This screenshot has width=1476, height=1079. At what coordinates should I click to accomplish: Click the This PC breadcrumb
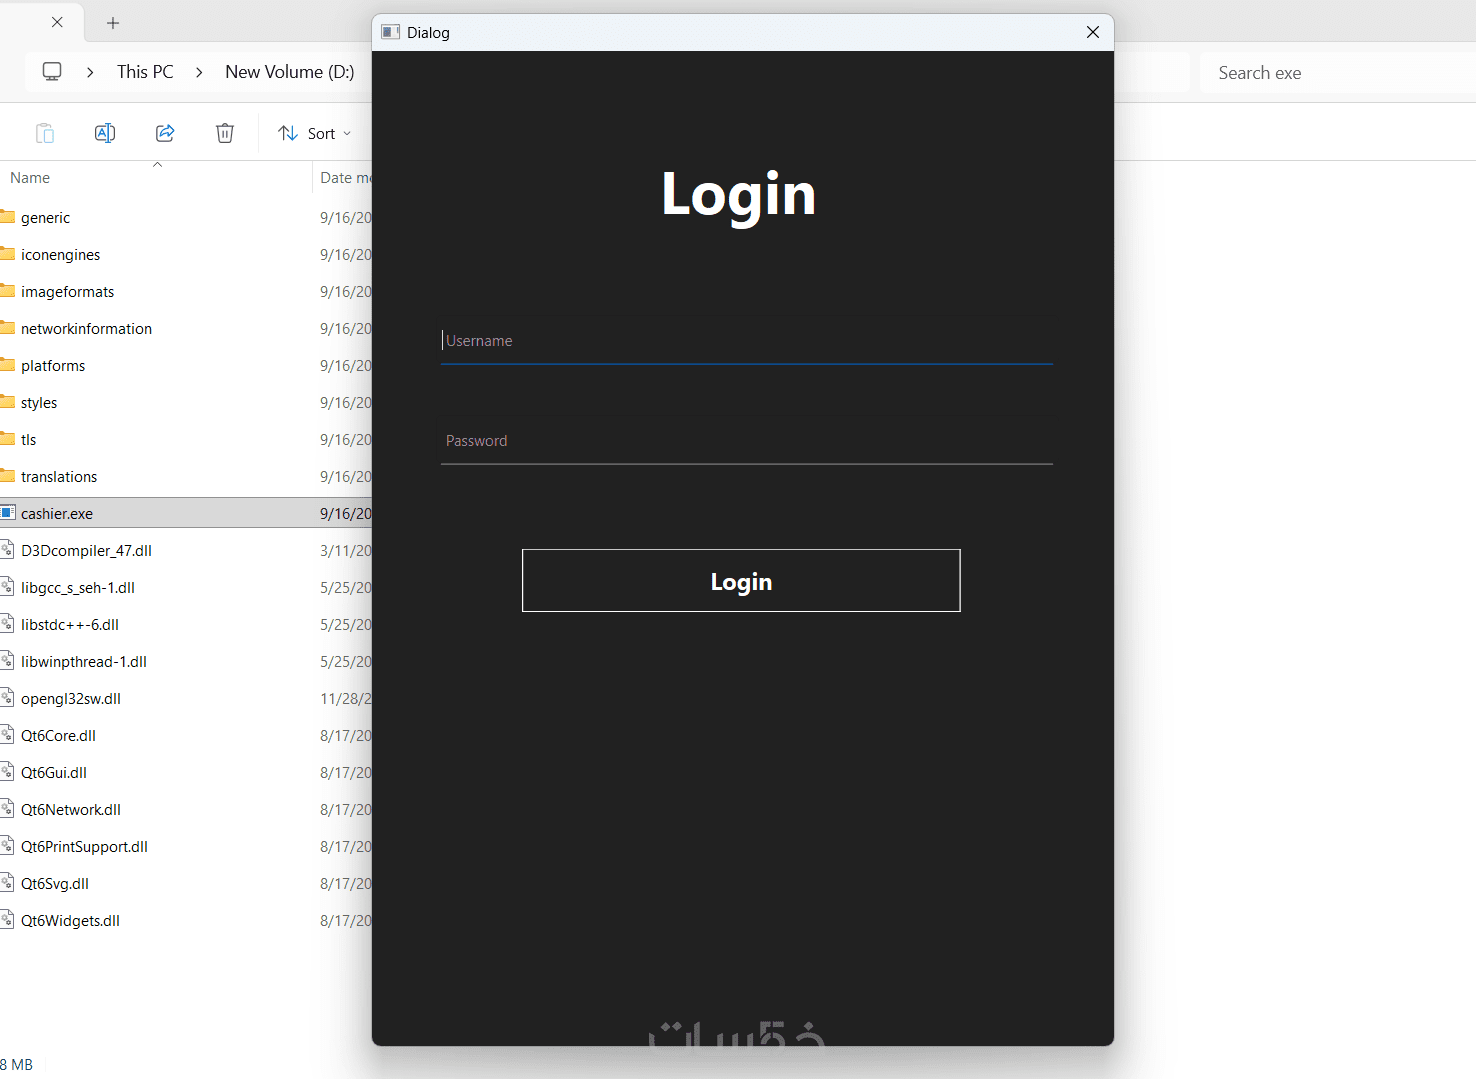pos(145,72)
